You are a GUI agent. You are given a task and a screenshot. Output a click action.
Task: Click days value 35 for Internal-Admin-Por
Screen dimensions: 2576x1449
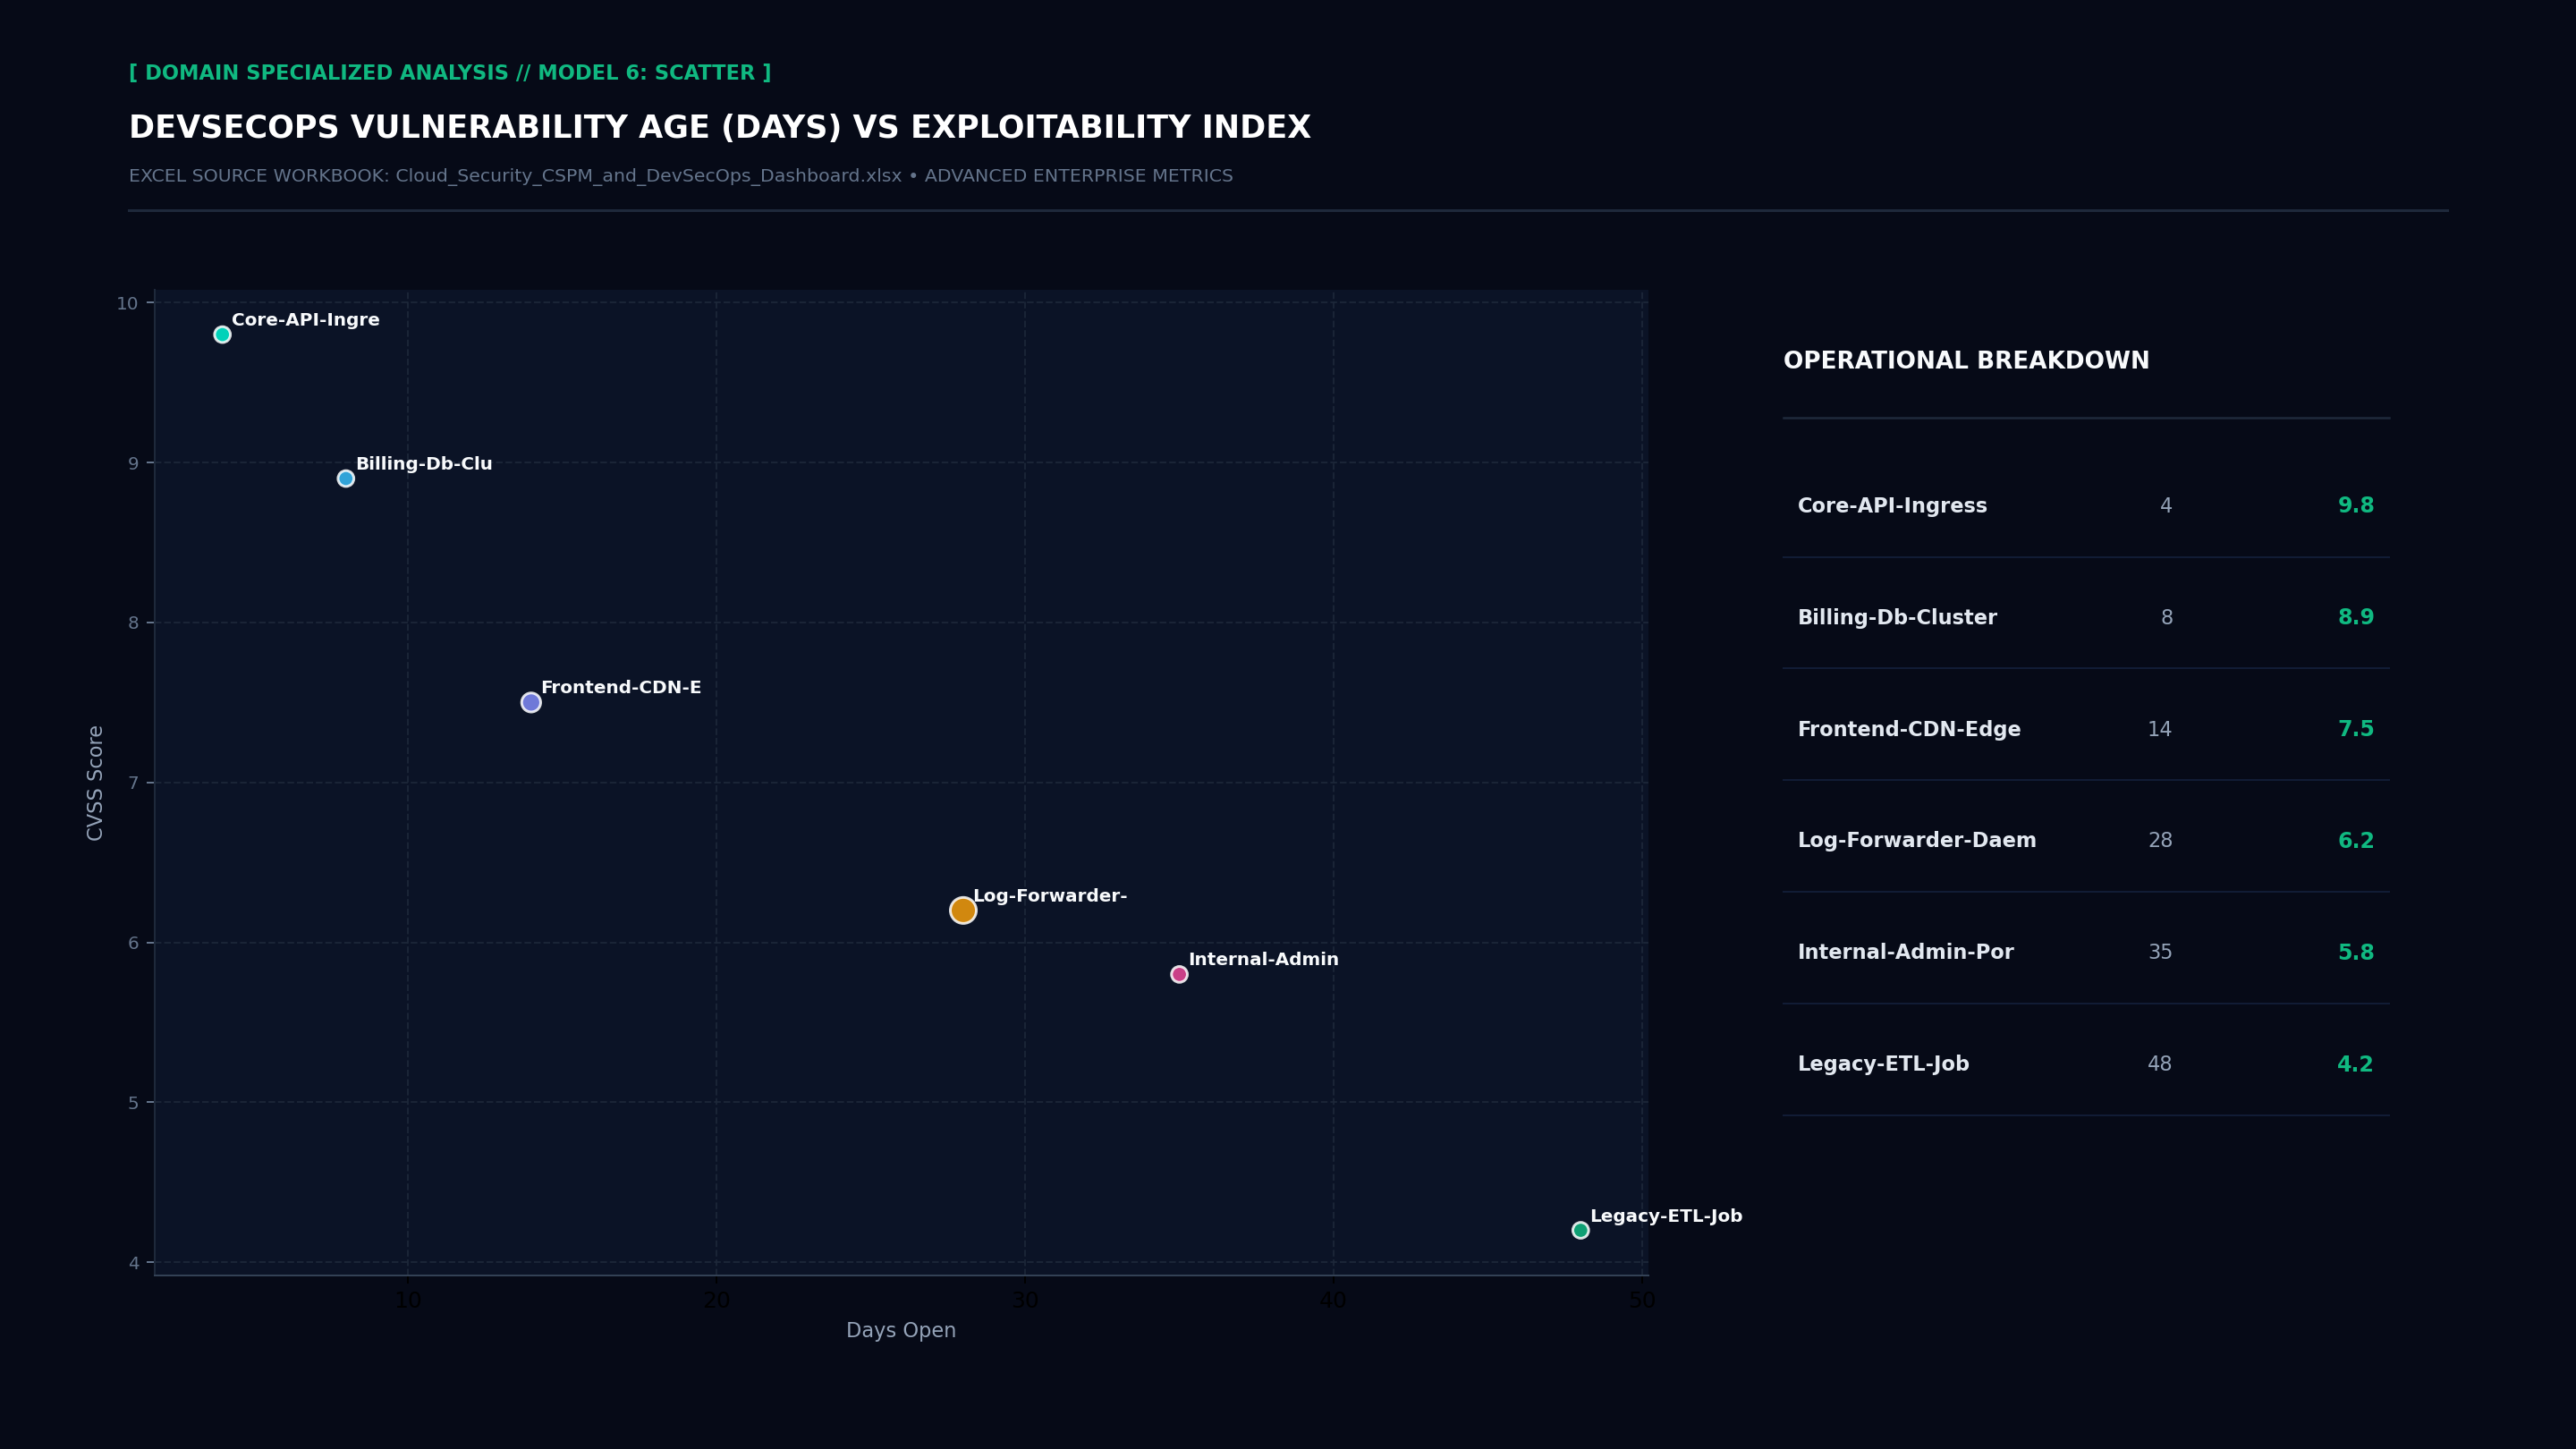(x=2160, y=952)
